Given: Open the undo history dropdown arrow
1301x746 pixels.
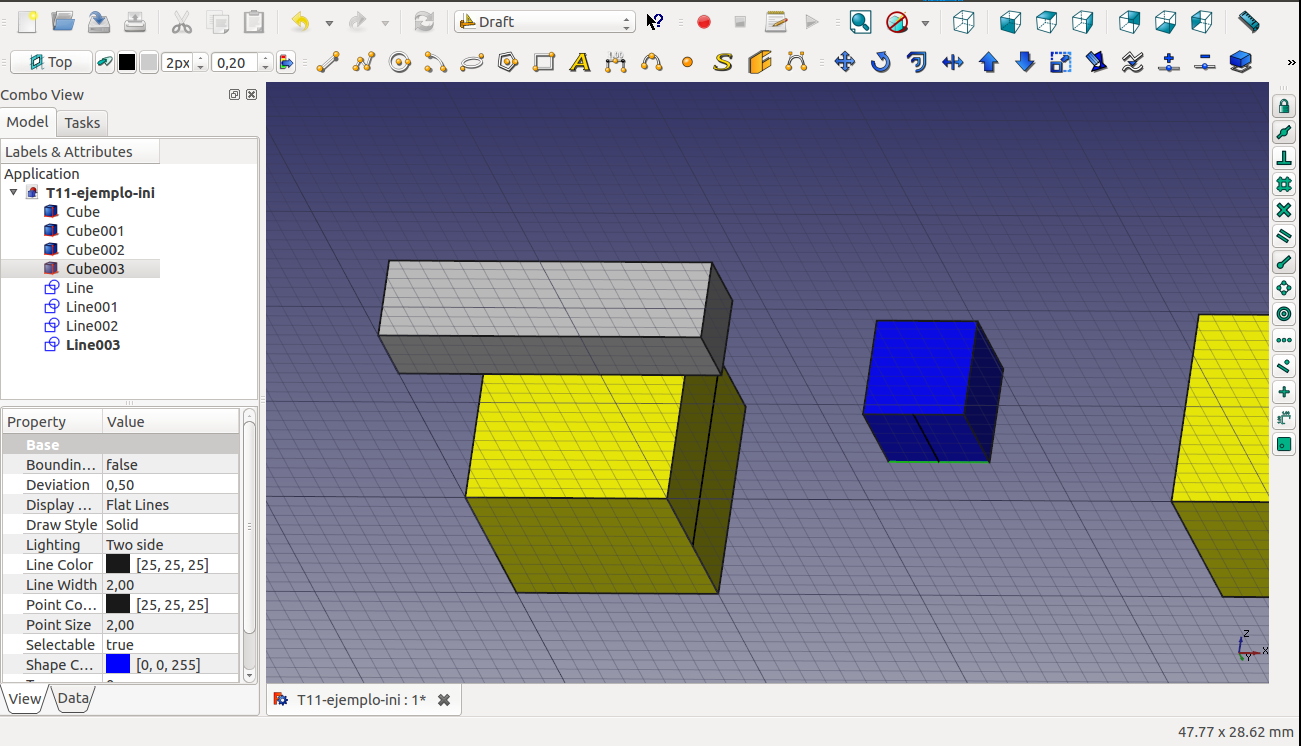Looking at the screenshot, I should point(328,22).
